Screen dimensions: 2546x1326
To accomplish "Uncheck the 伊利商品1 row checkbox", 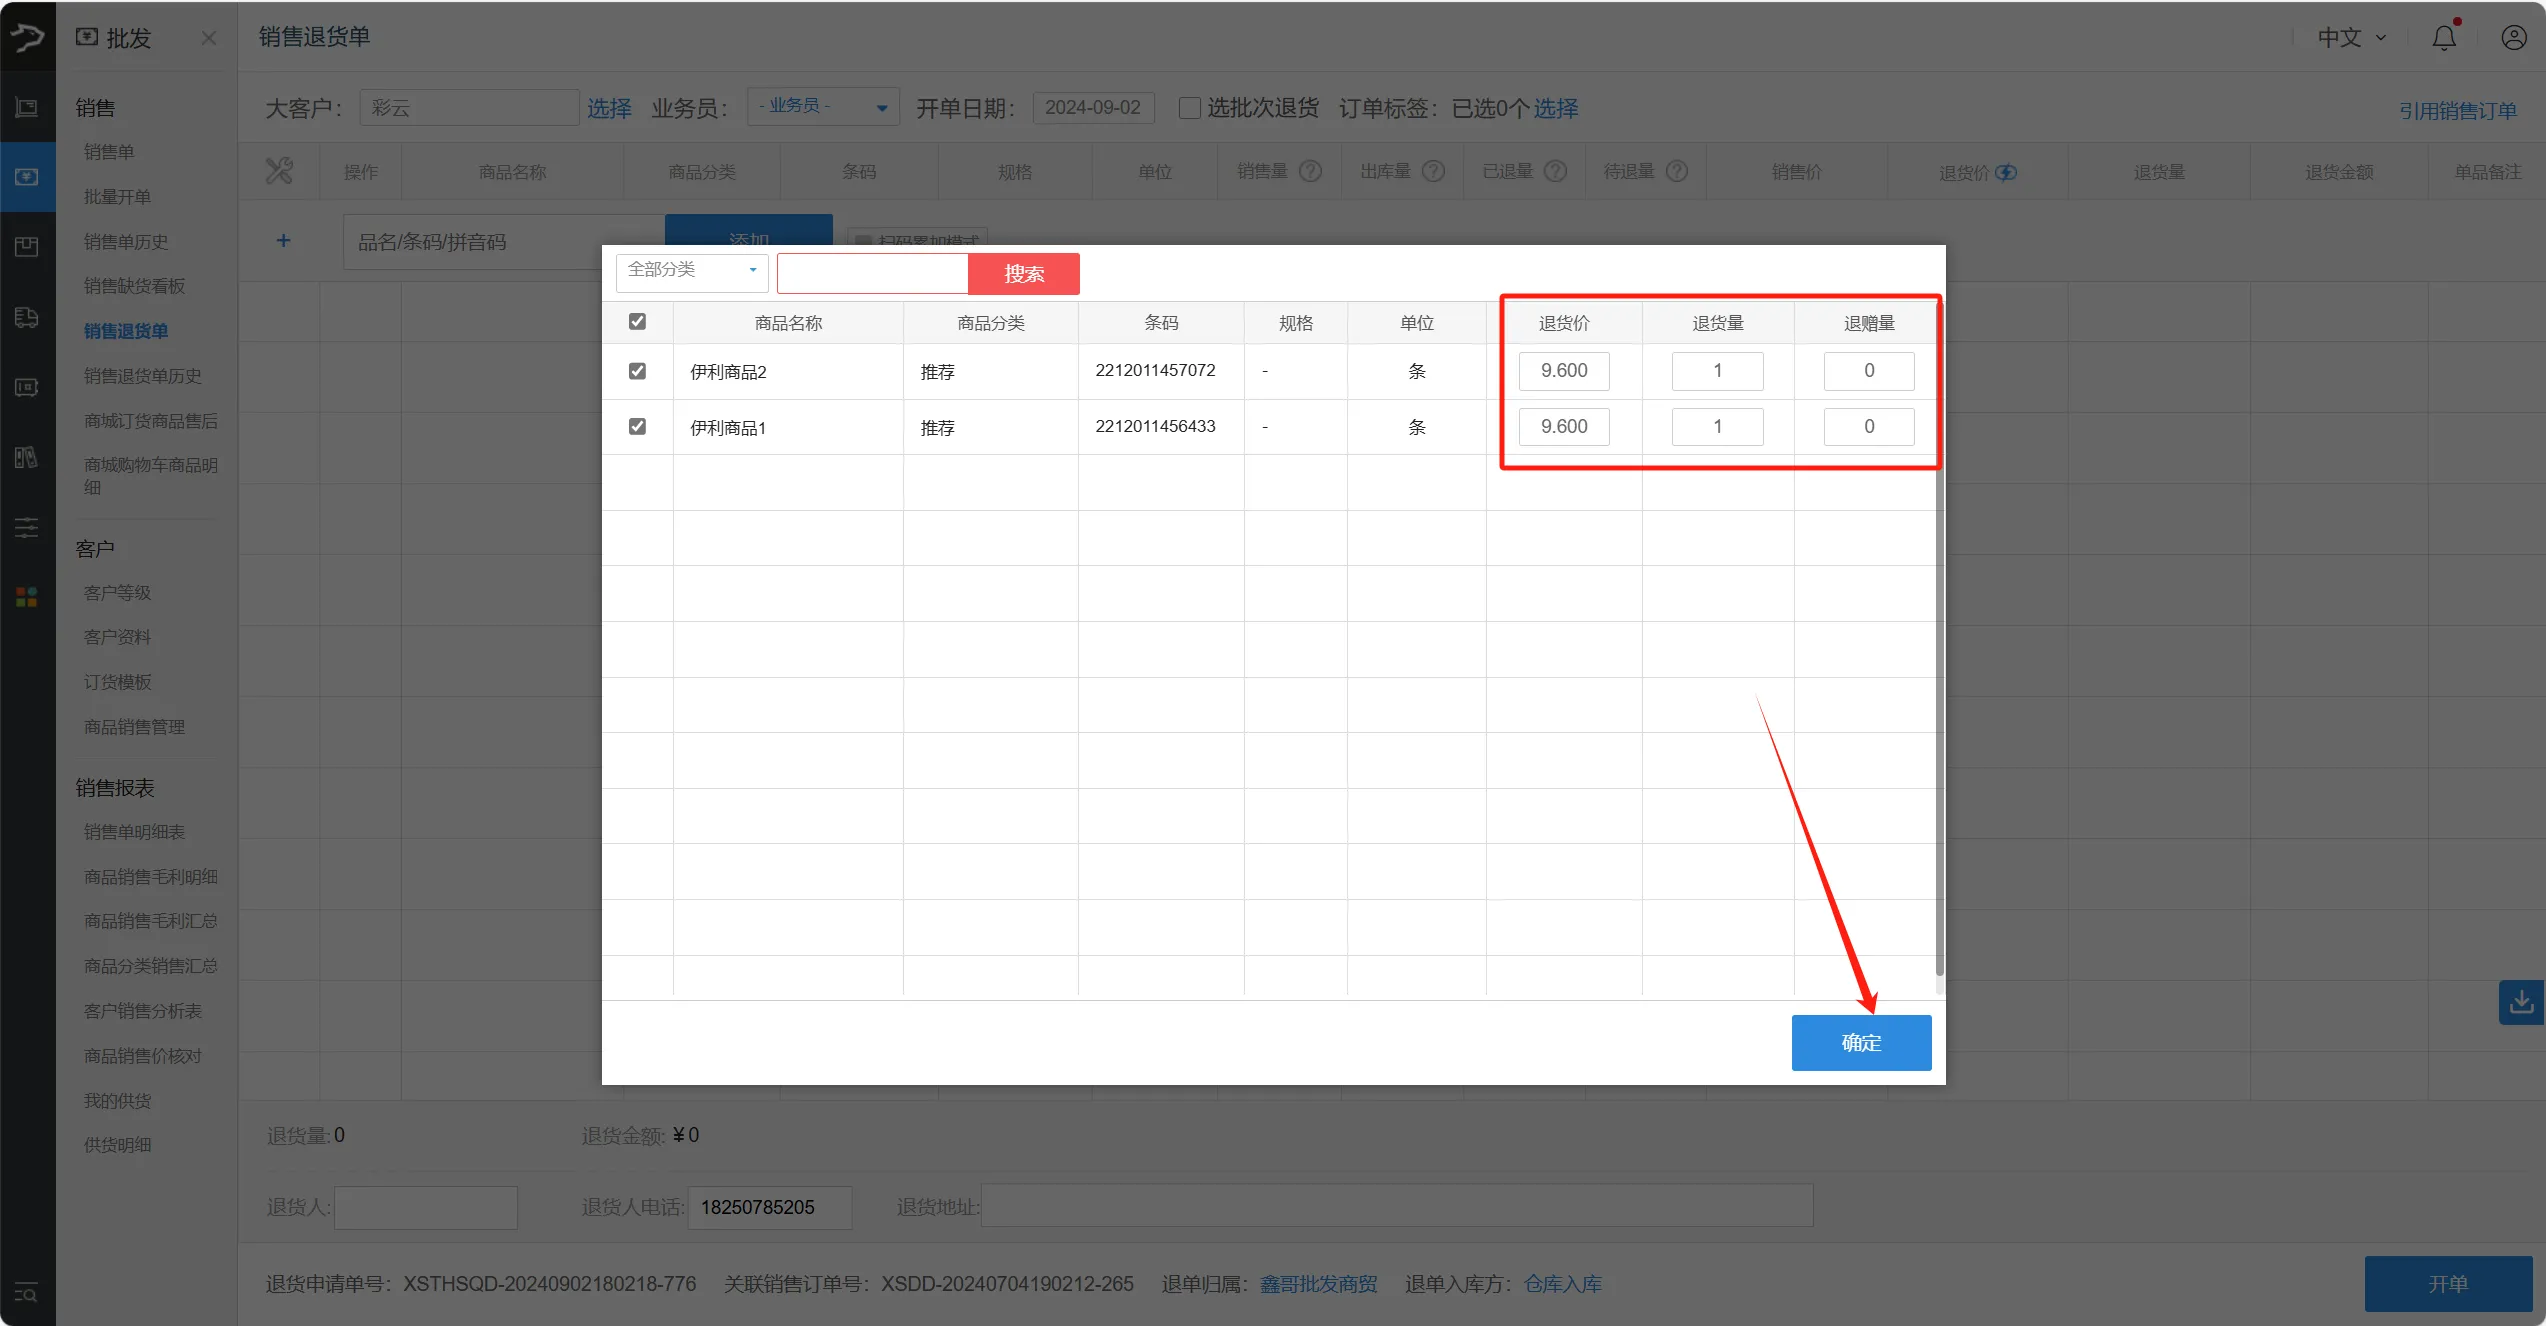I will tap(637, 427).
